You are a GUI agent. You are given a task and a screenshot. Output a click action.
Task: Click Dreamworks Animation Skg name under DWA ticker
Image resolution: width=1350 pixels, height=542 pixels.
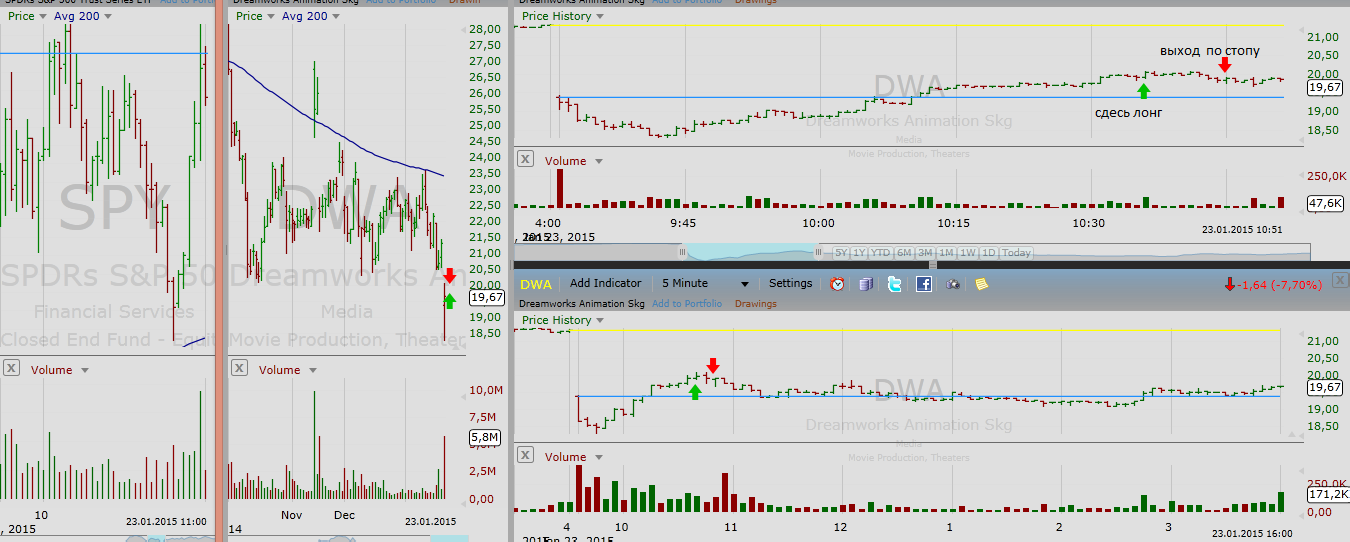click(582, 304)
